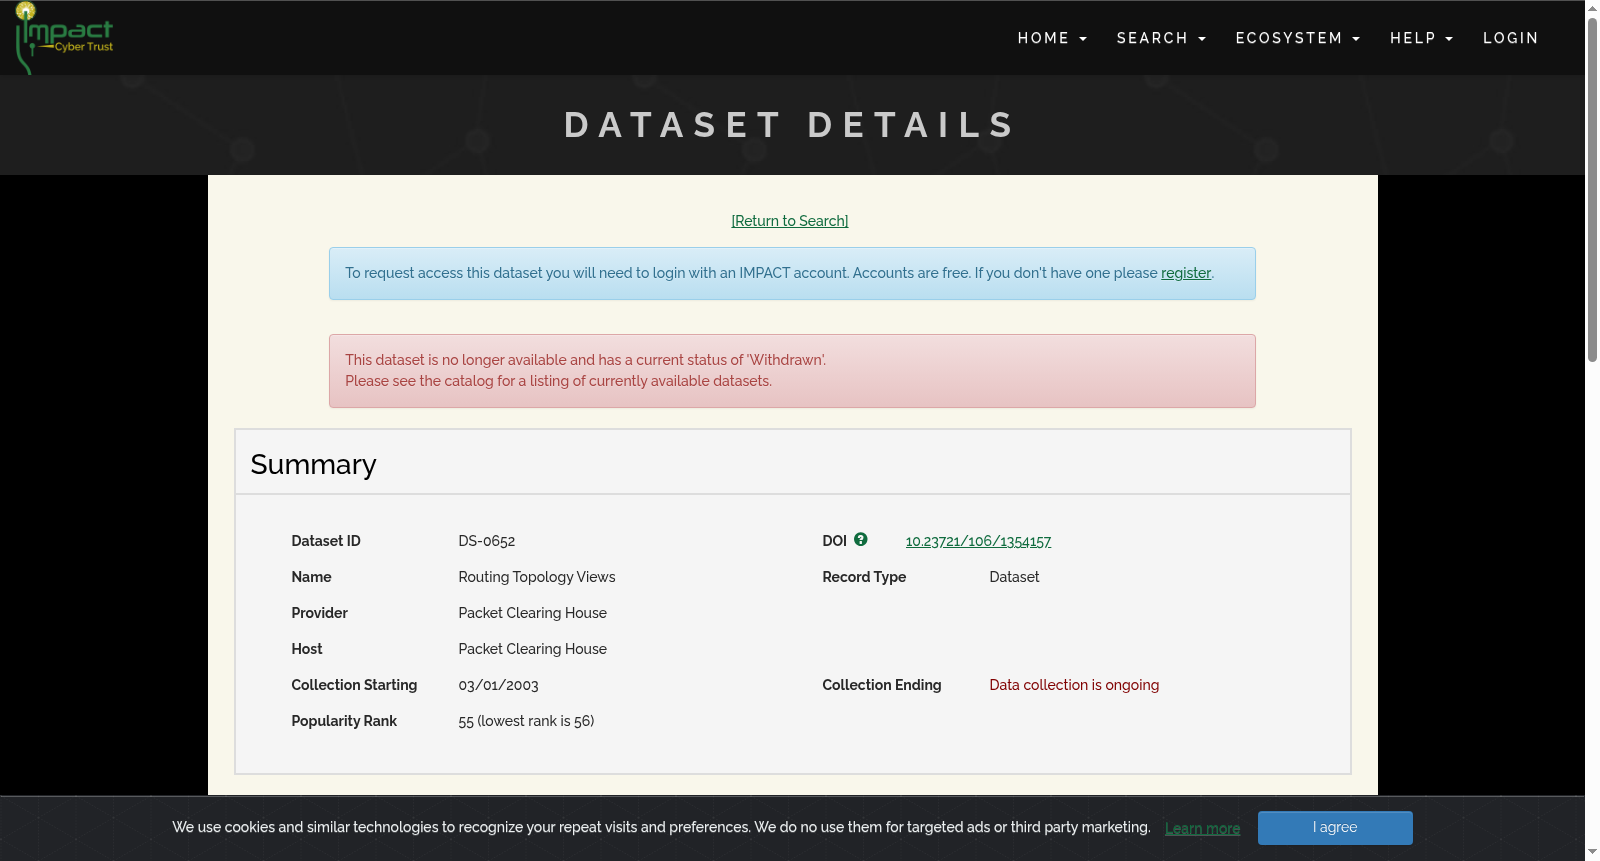Click the Provider label

point(319,613)
